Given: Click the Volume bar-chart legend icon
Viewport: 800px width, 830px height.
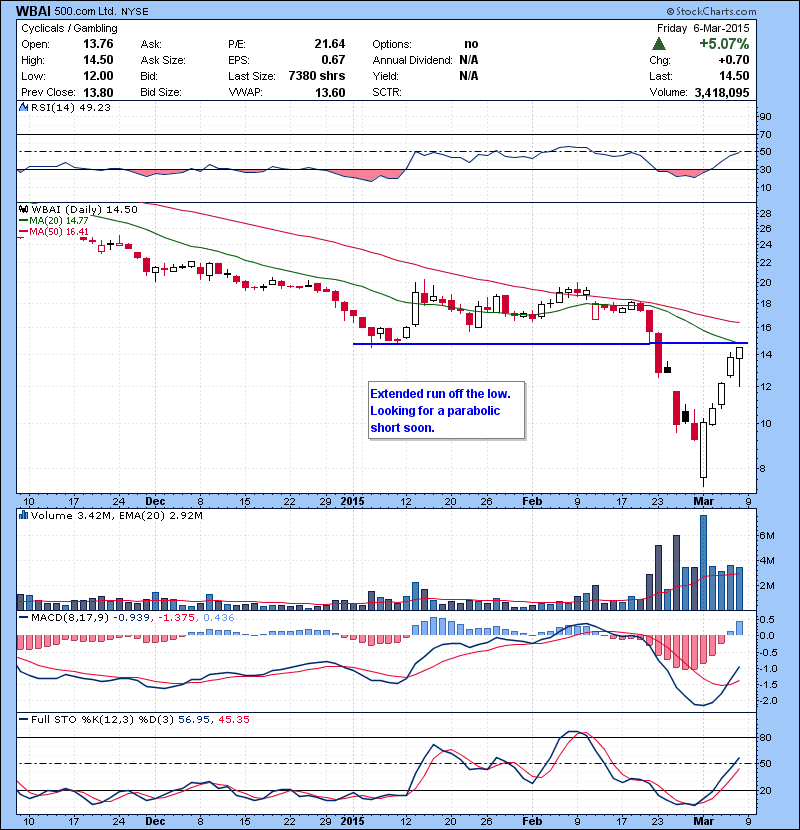Looking at the screenshot, I should point(23,515).
